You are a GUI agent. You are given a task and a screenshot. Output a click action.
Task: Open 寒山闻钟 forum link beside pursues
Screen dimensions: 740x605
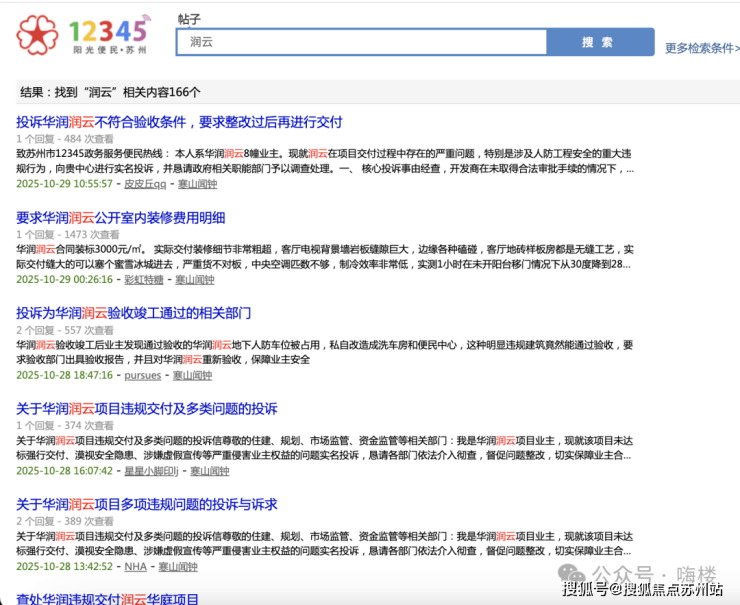coord(192,375)
